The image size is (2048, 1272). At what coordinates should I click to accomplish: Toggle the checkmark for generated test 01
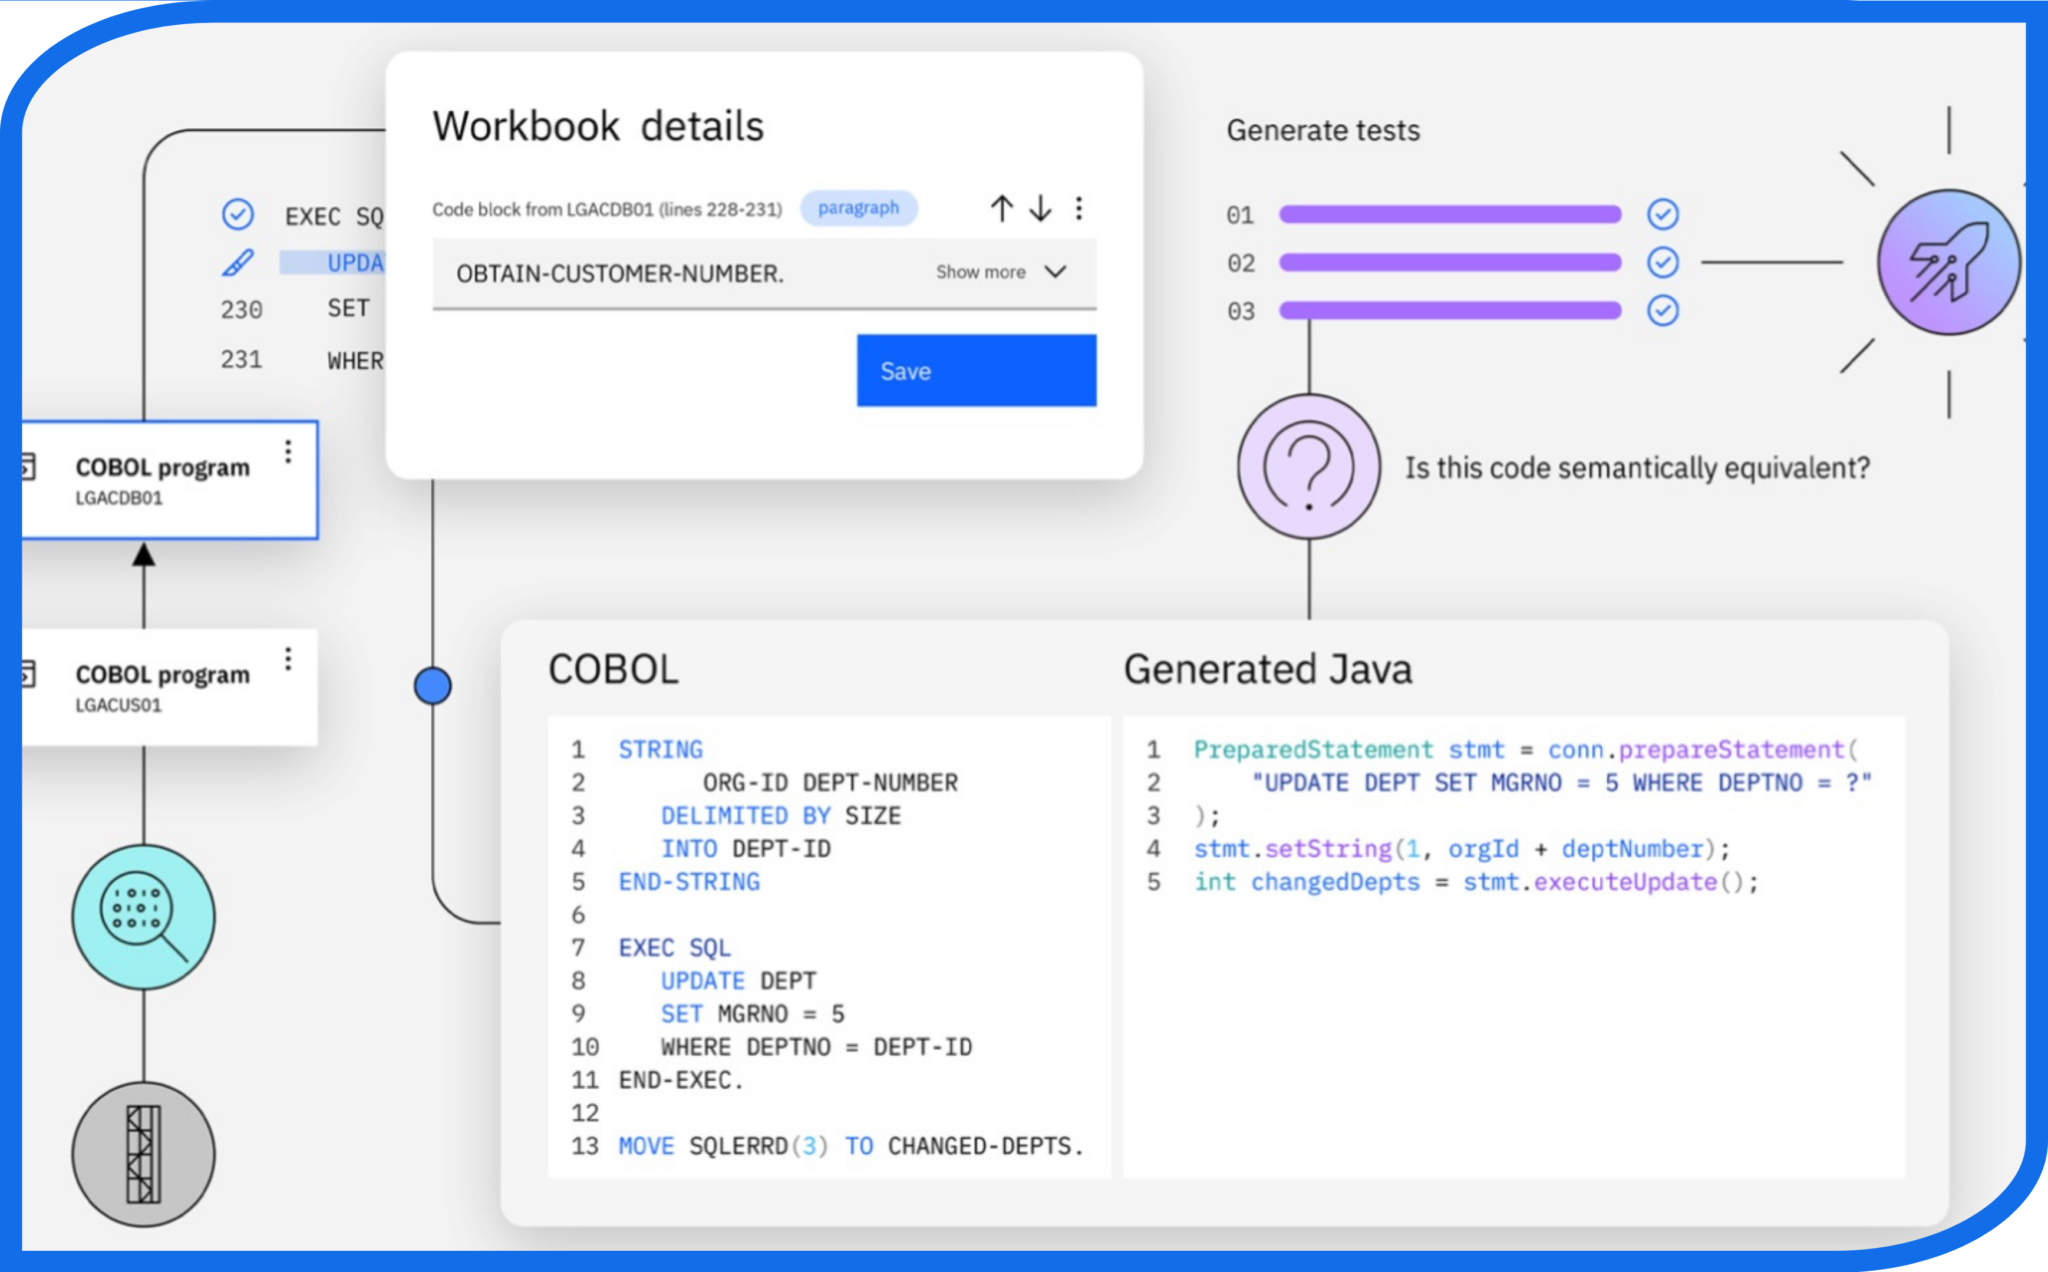tap(1662, 214)
